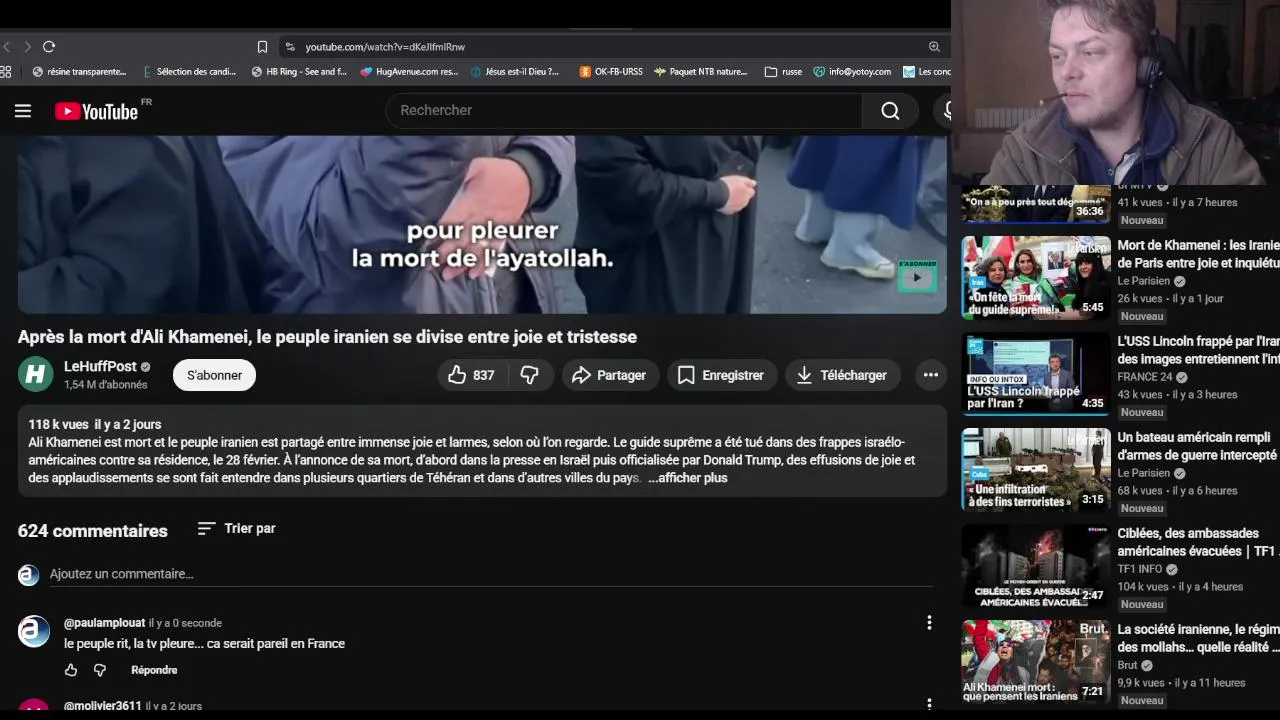
Task: Like the video with thumbs up 837
Action: click(x=471, y=375)
